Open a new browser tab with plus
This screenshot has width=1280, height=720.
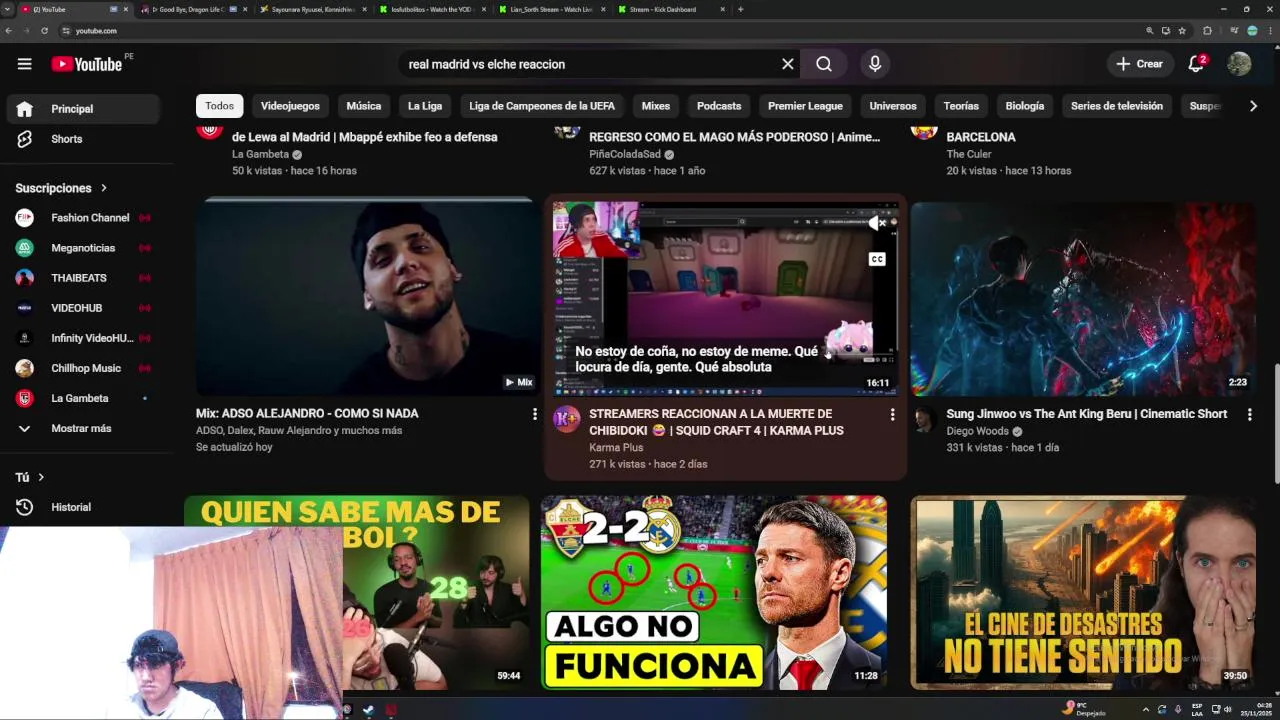740,9
